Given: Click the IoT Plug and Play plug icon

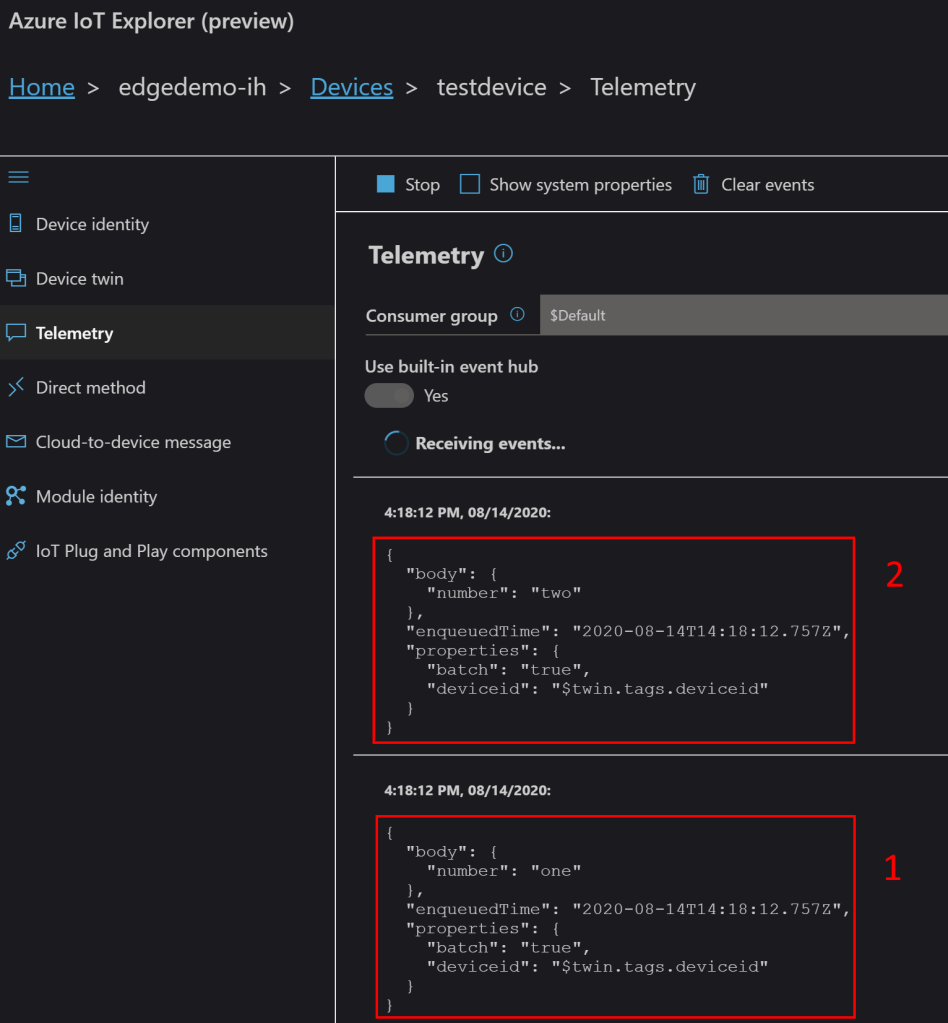Looking at the screenshot, I should point(16,551).
